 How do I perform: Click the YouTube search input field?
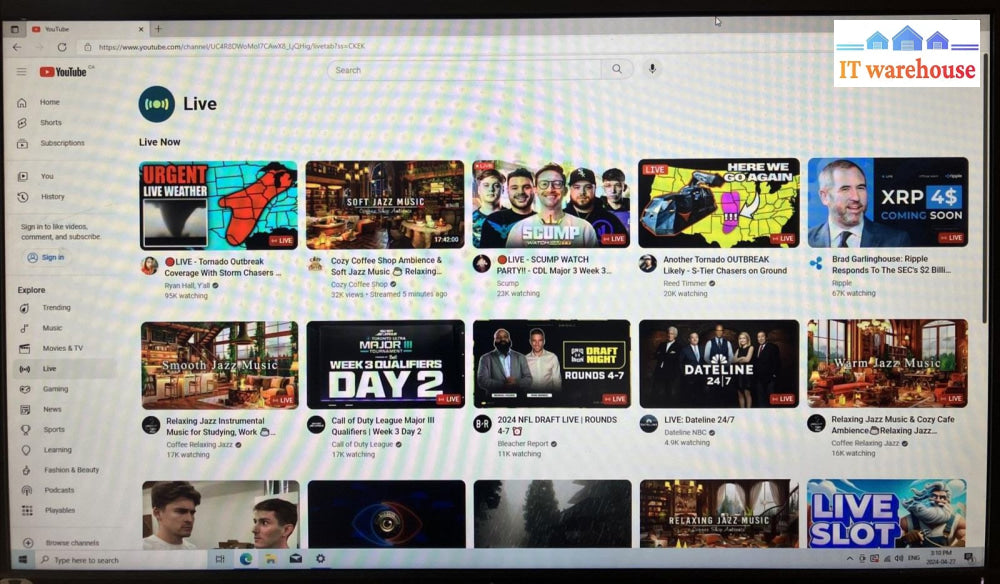click(465, 70)
